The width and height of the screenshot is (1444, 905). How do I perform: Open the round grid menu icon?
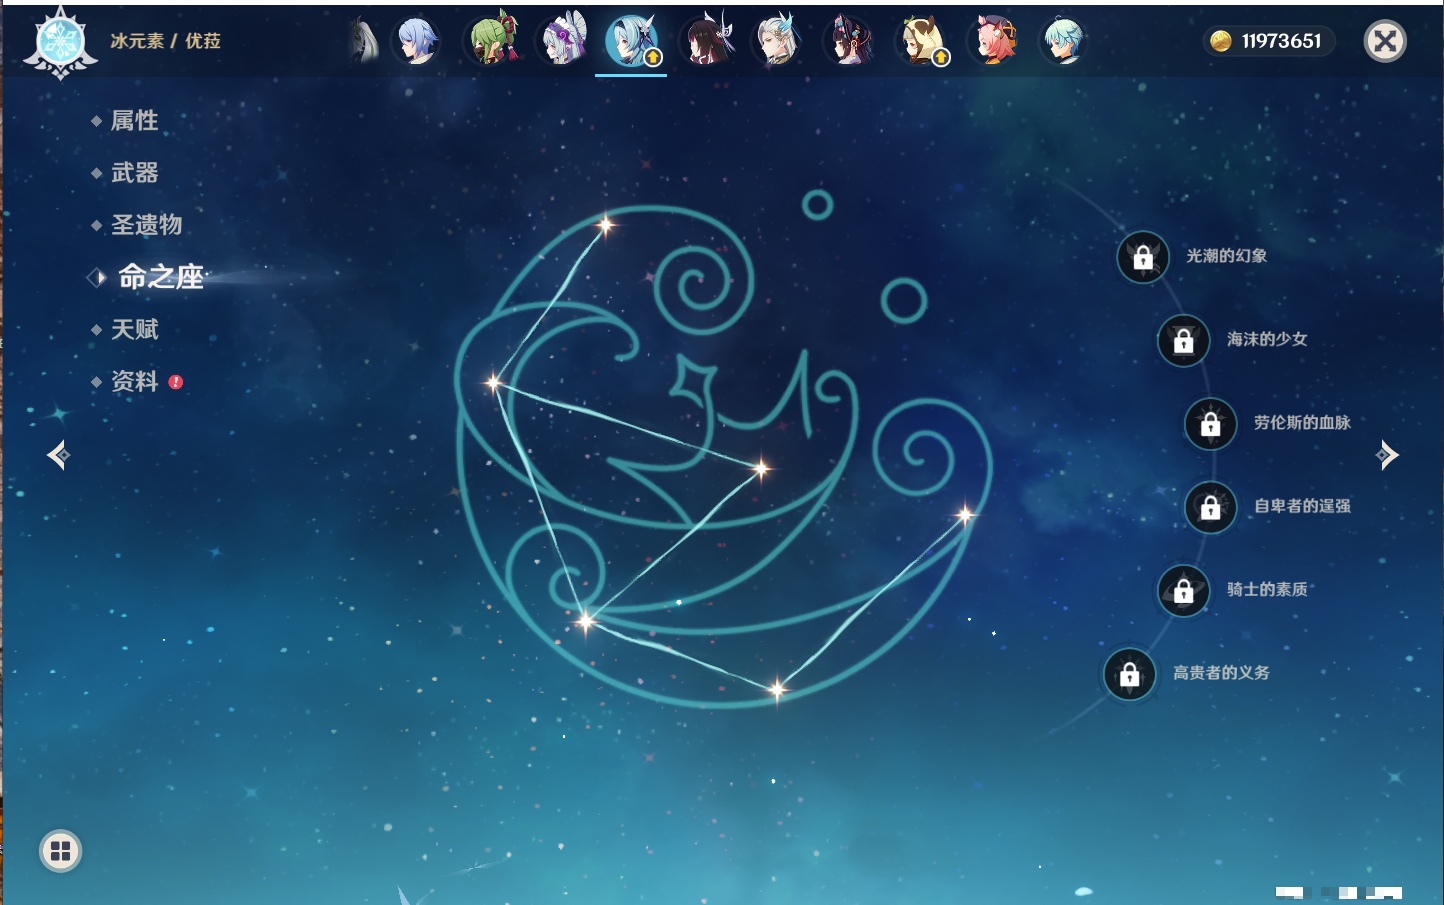pyautogui.click(x=60, y=851)
